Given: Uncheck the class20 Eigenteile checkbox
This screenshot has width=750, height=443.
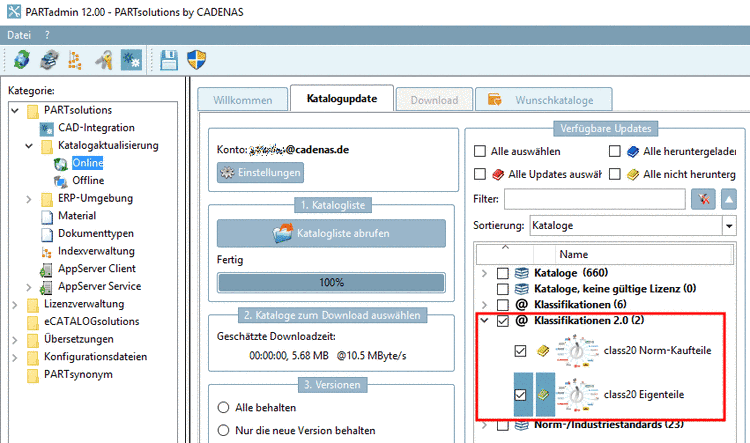Looking at the screenshot, I should (520, 395).
